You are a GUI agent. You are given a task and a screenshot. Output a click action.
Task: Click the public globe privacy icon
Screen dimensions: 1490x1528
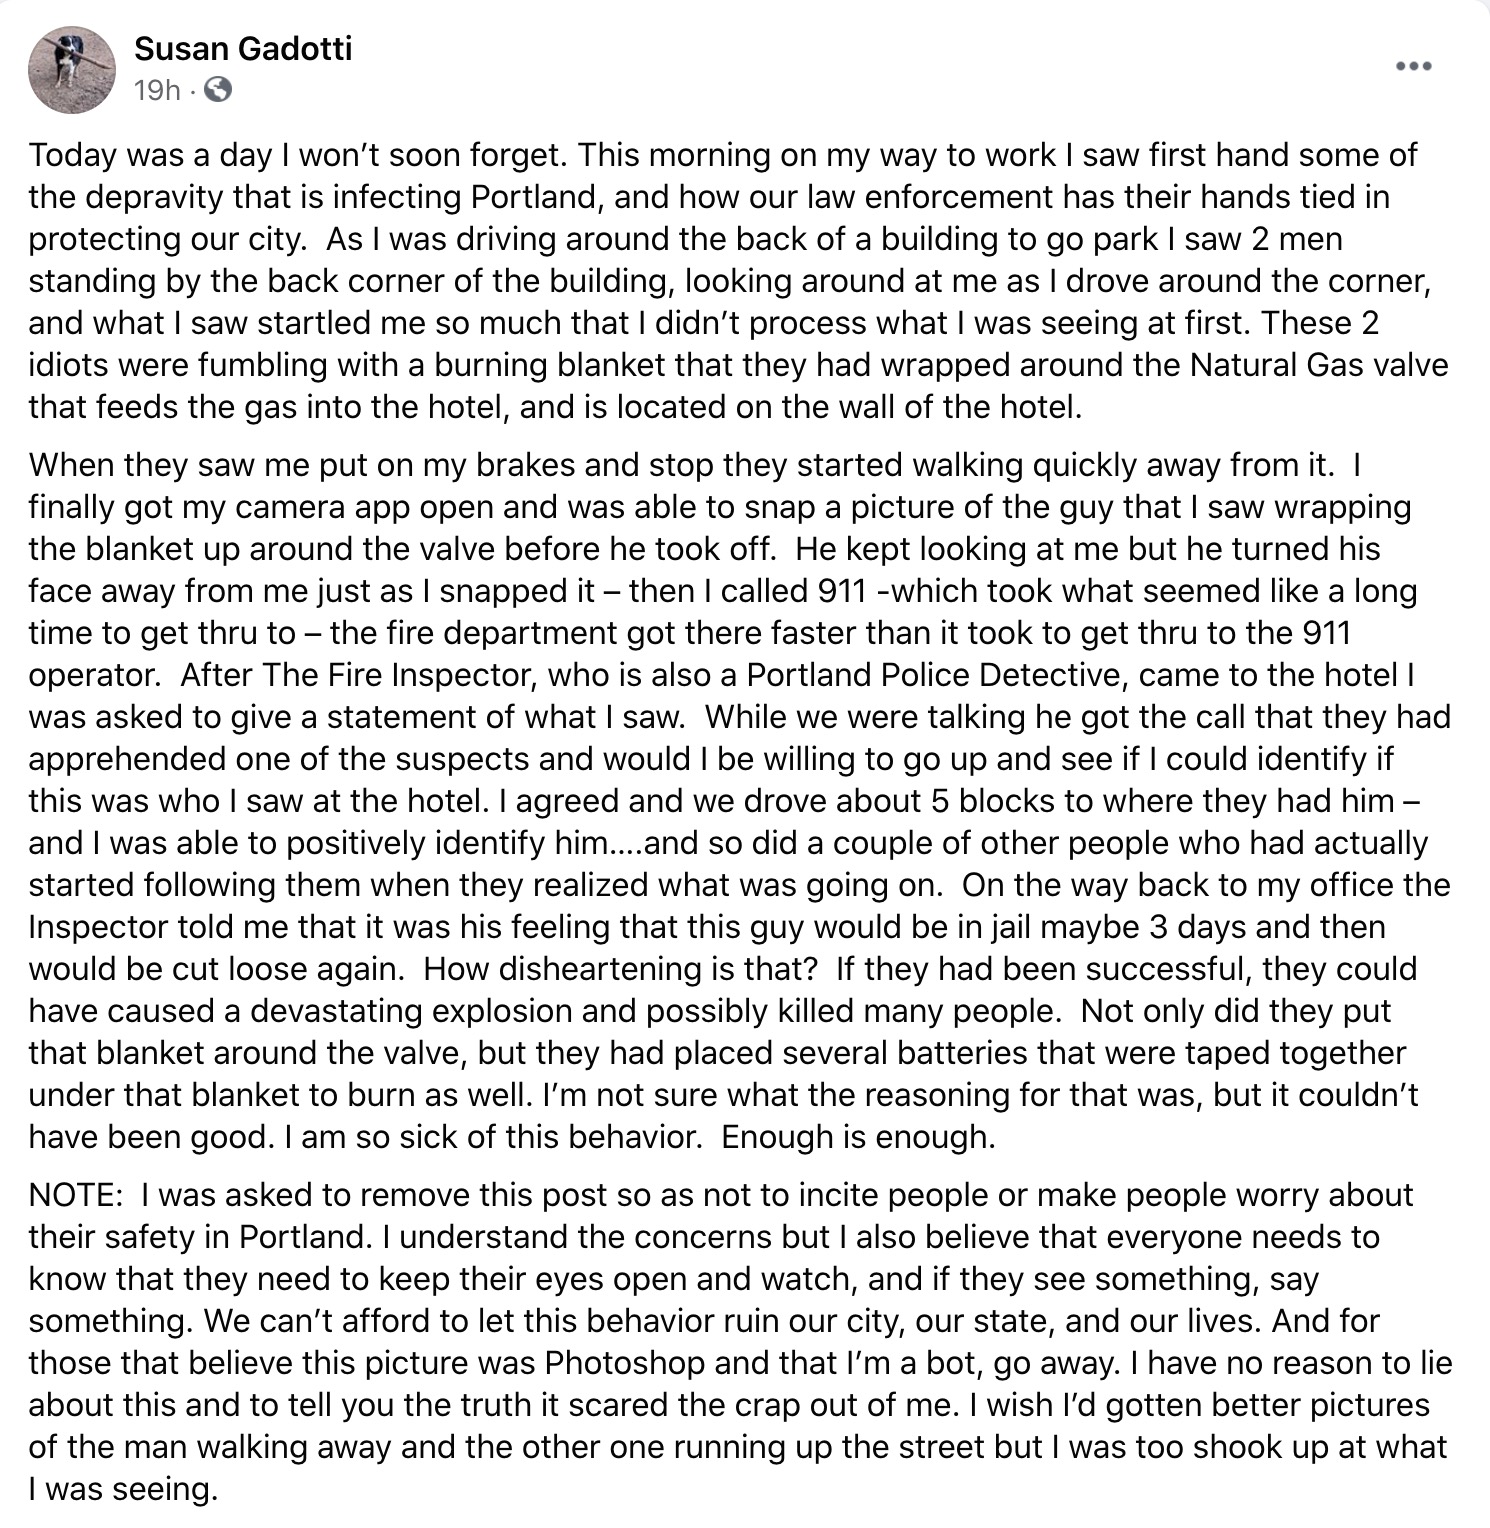click(x=218, y=91)
